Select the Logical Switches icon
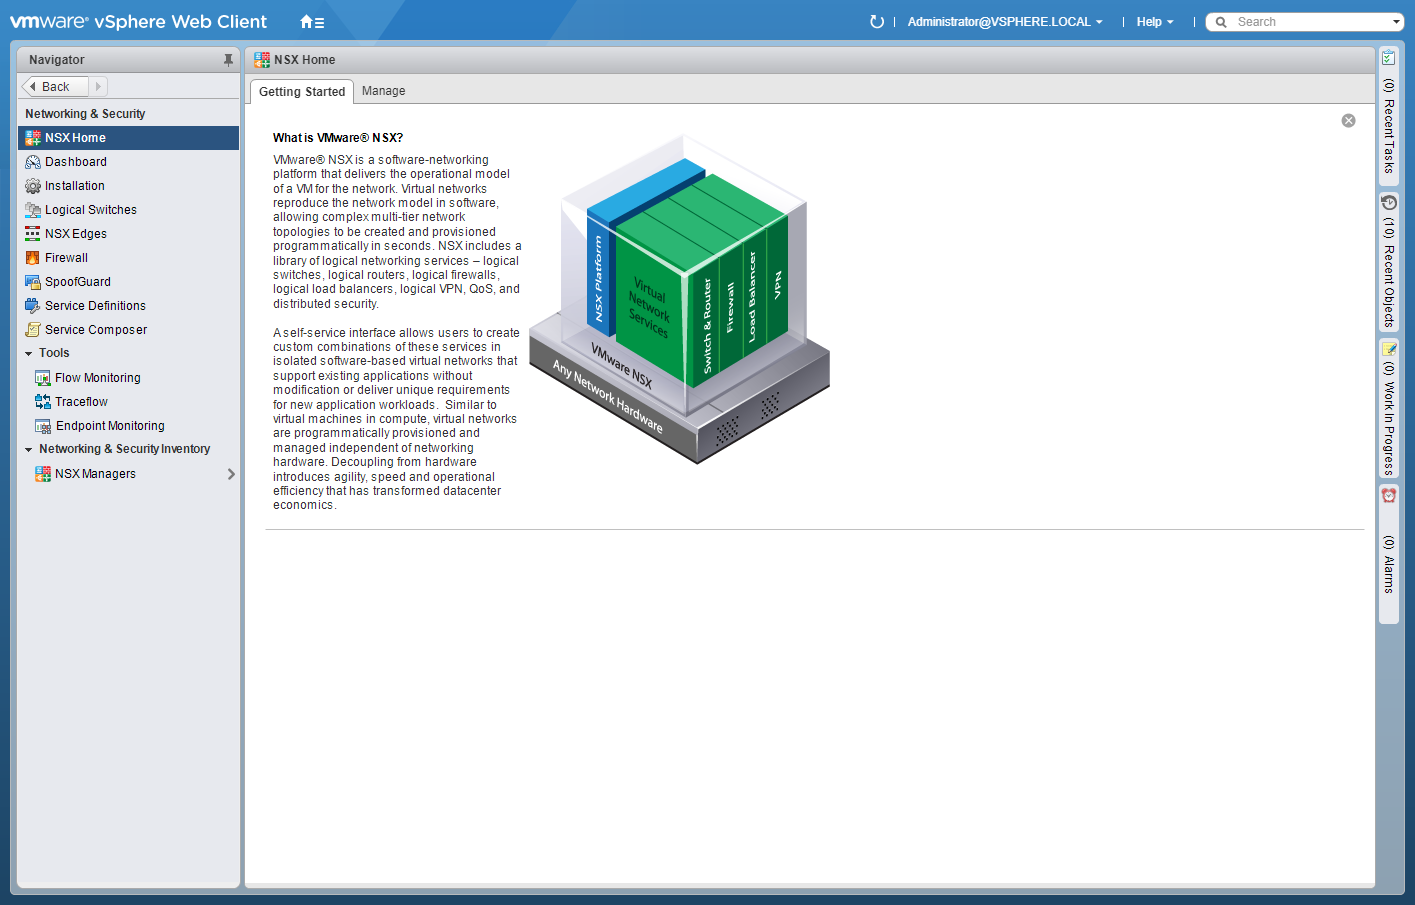Screen dimensions: 1415x905 (x=33, y=210)
